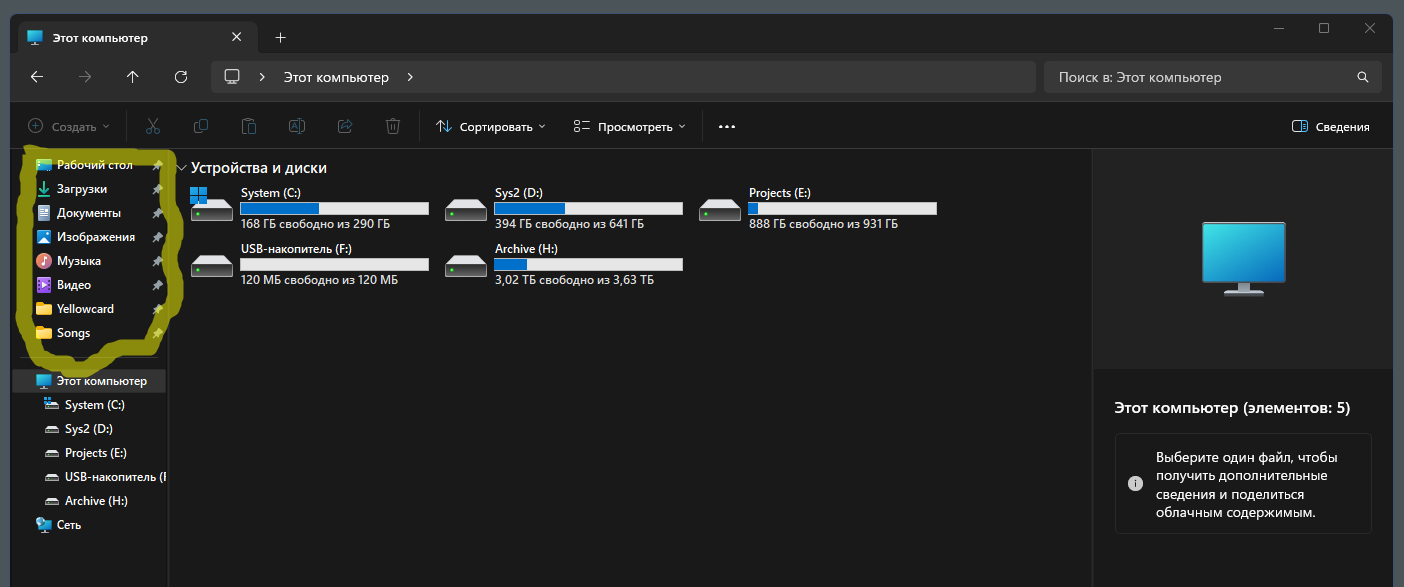Open the Просмотреть dropdown
Viewport: 1404px width, 587px height.
630,127
